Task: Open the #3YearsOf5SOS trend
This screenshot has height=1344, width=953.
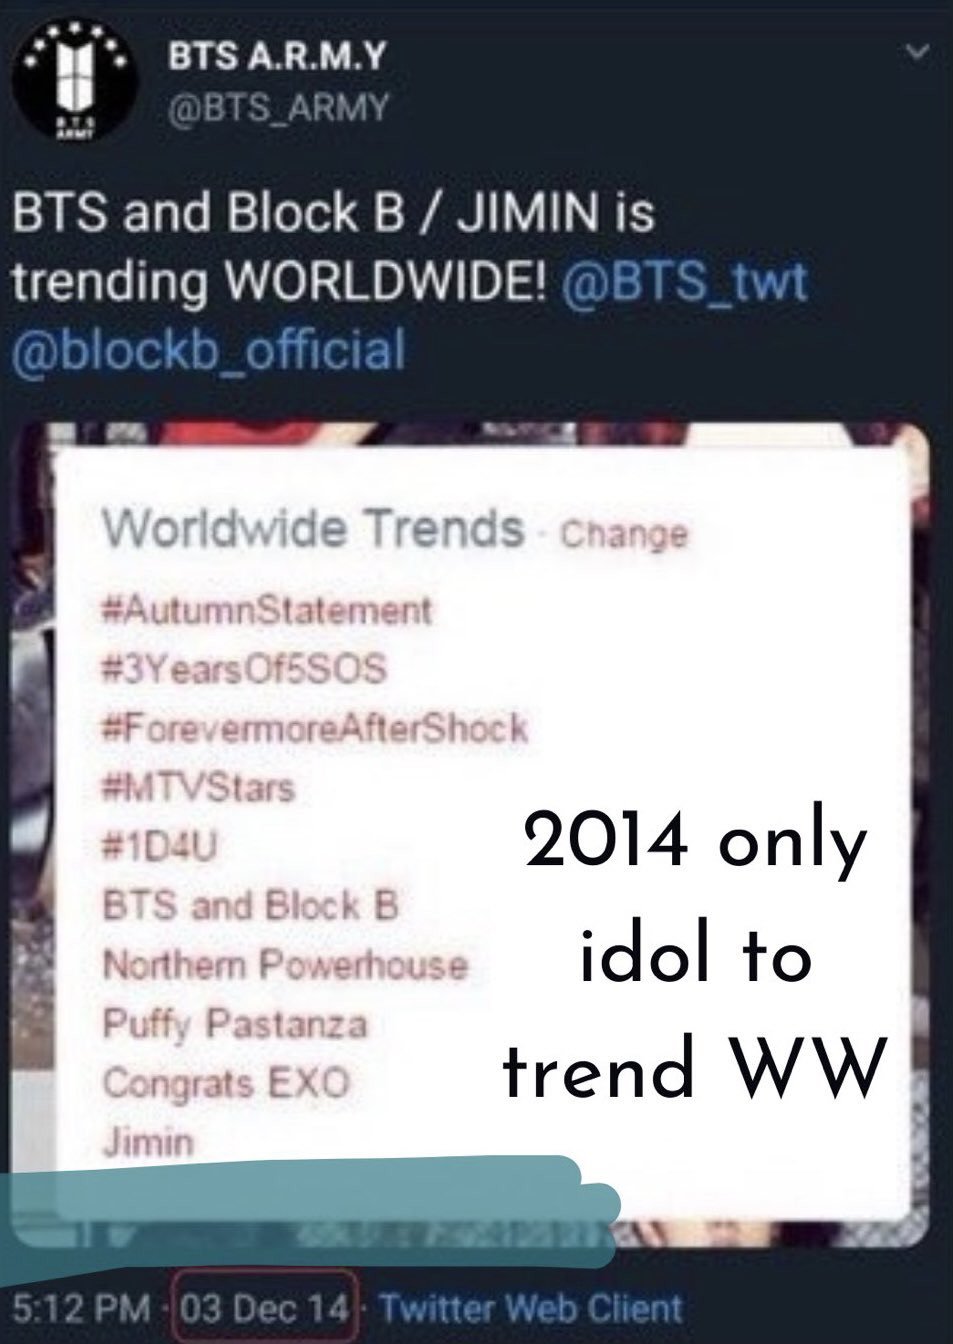Action: [244, 668]
